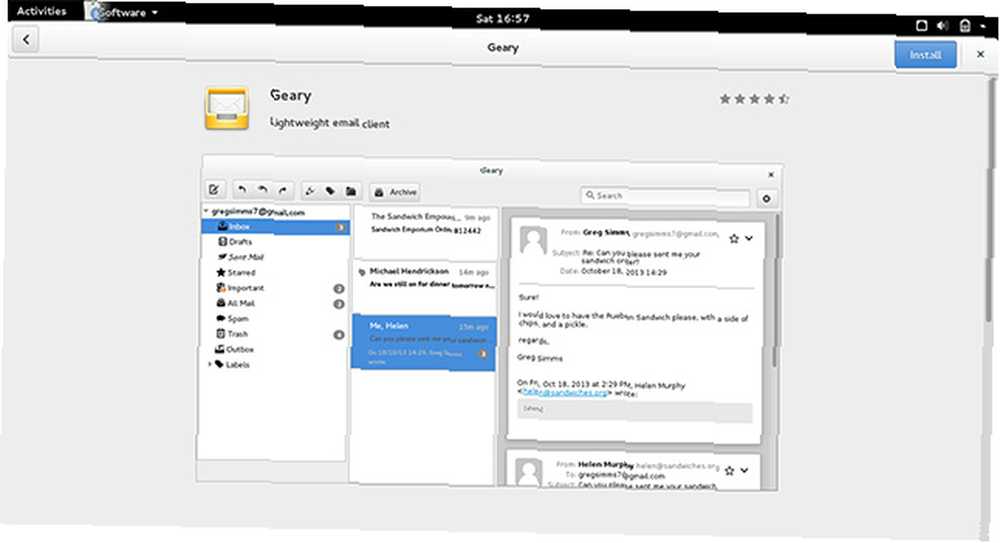Click the volume icon in top bar

point(943,26)
